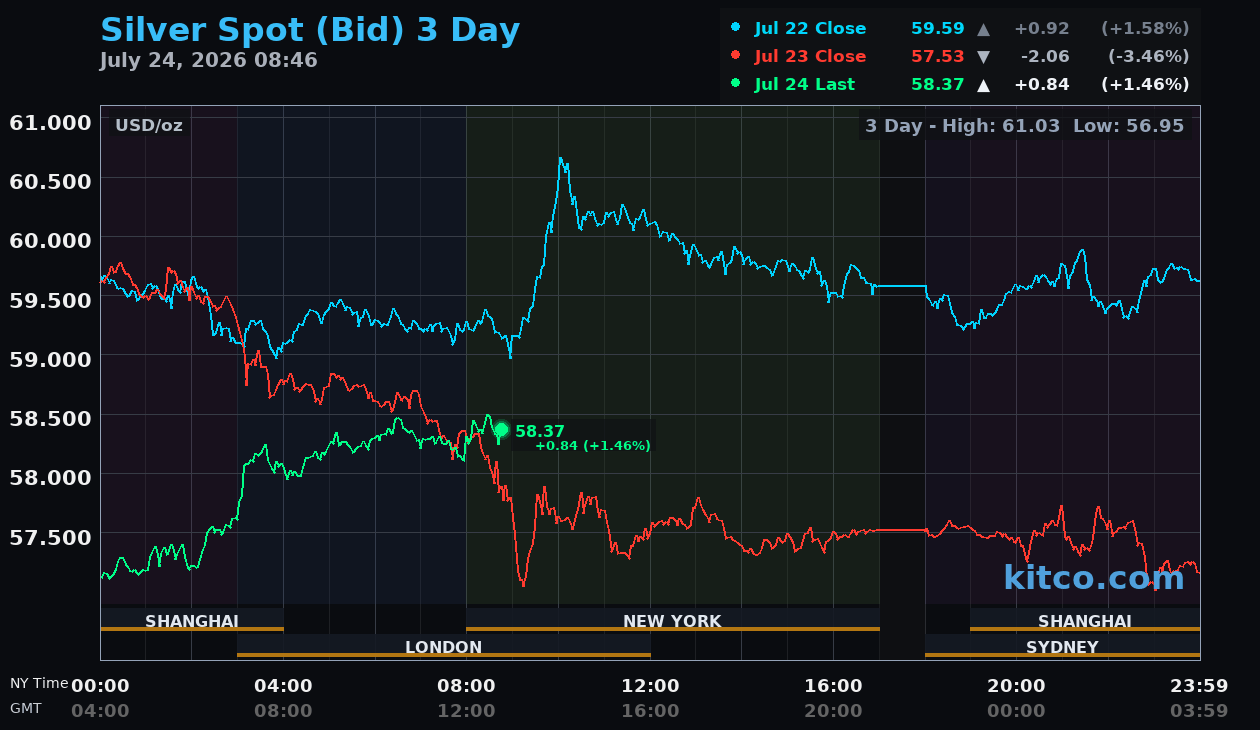
Task: Click the SYDNEY session bar
Action: [x=1062, y=647]
